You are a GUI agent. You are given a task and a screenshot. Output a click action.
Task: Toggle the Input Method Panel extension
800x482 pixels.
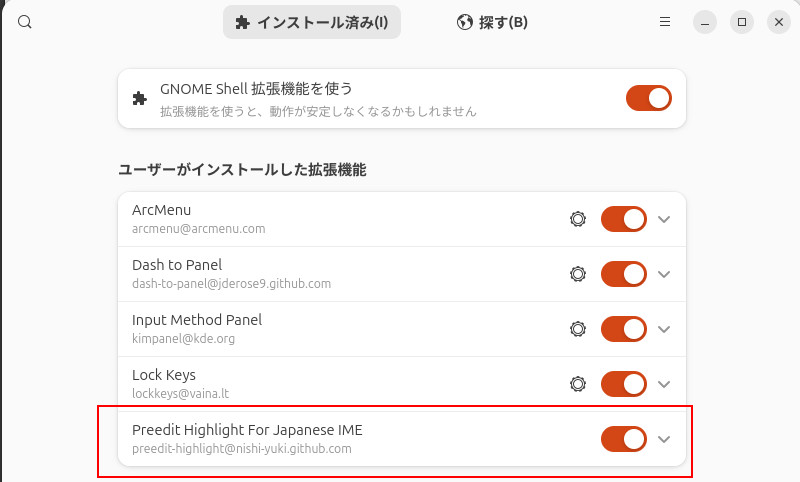point(624,328)
